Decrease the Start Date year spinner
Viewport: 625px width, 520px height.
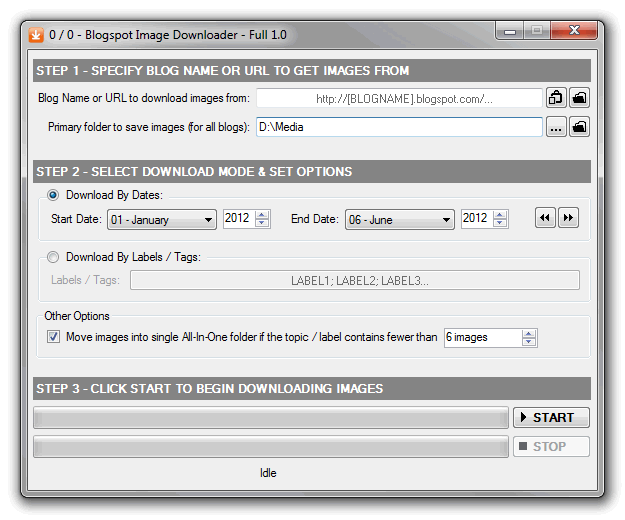pos(262,223)
